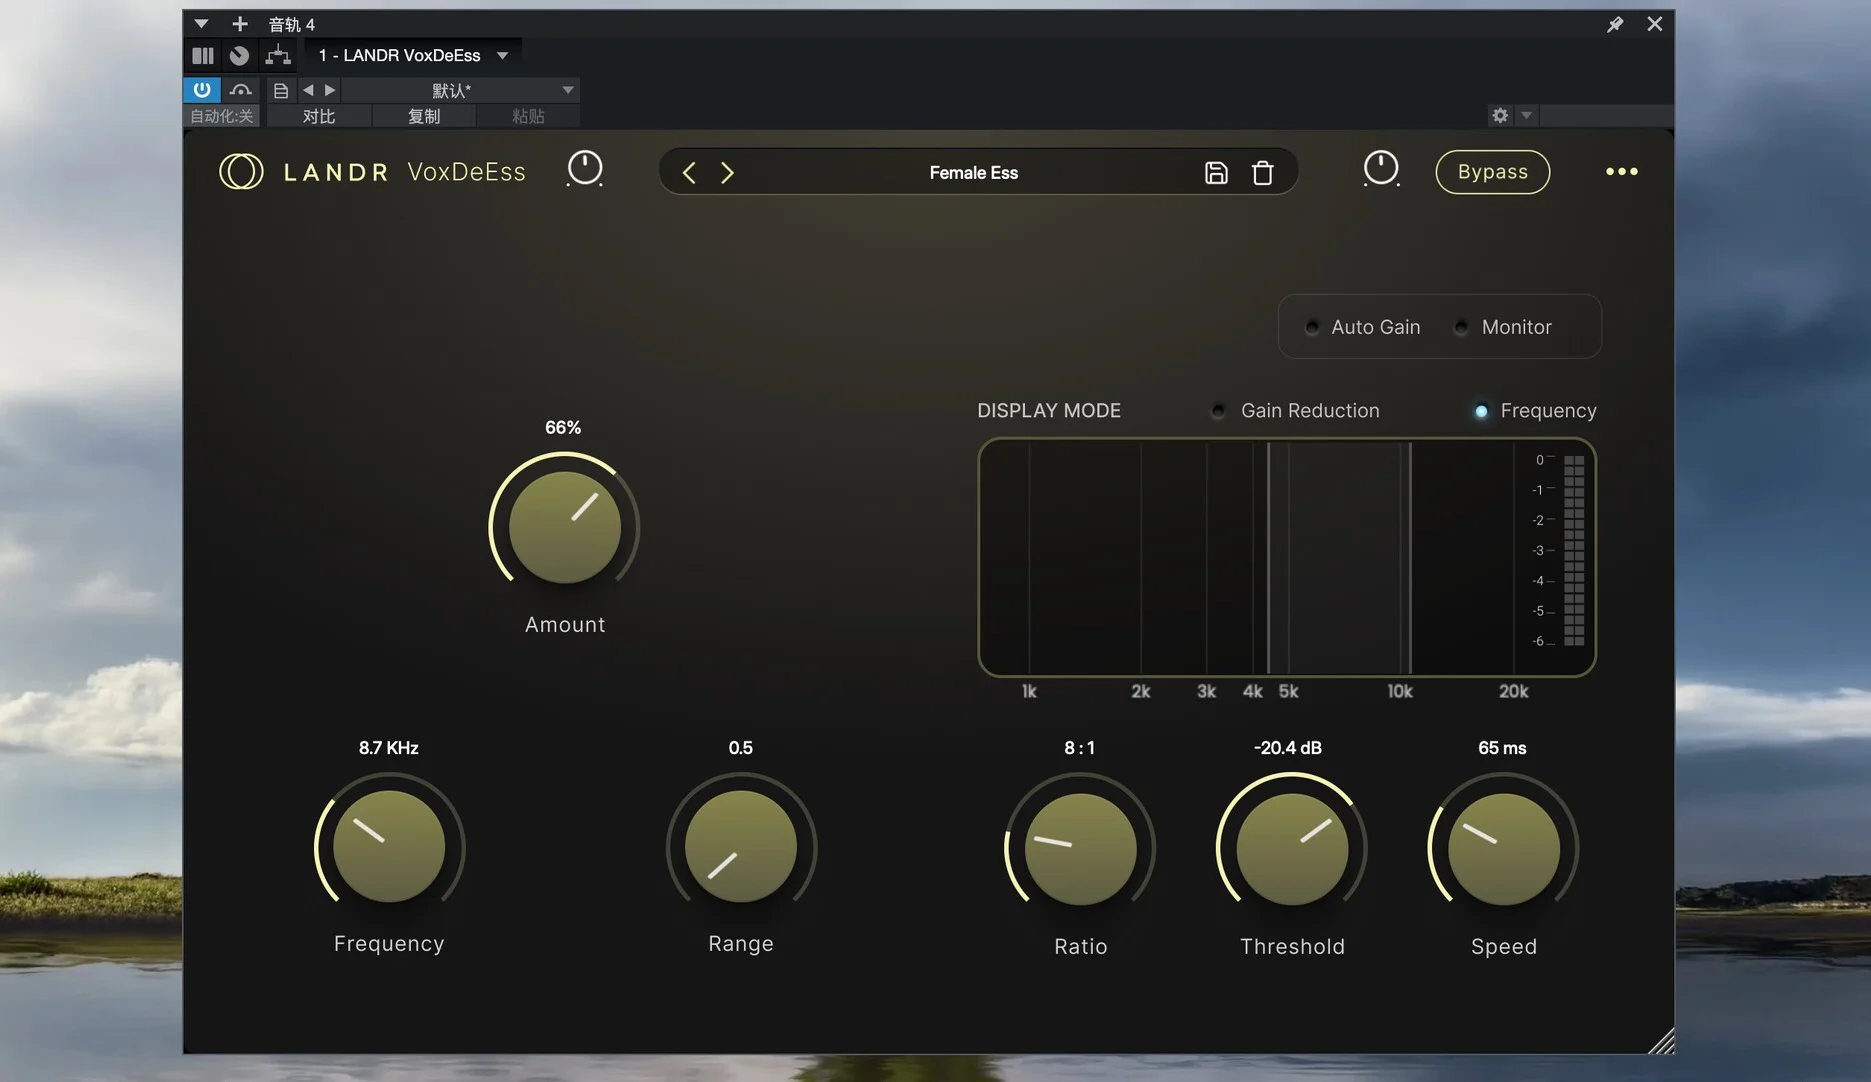The width and height of the screenshot is (1871, 1082).
Task: Expand the 默认* preset dropdown
Action: (567, 90)
